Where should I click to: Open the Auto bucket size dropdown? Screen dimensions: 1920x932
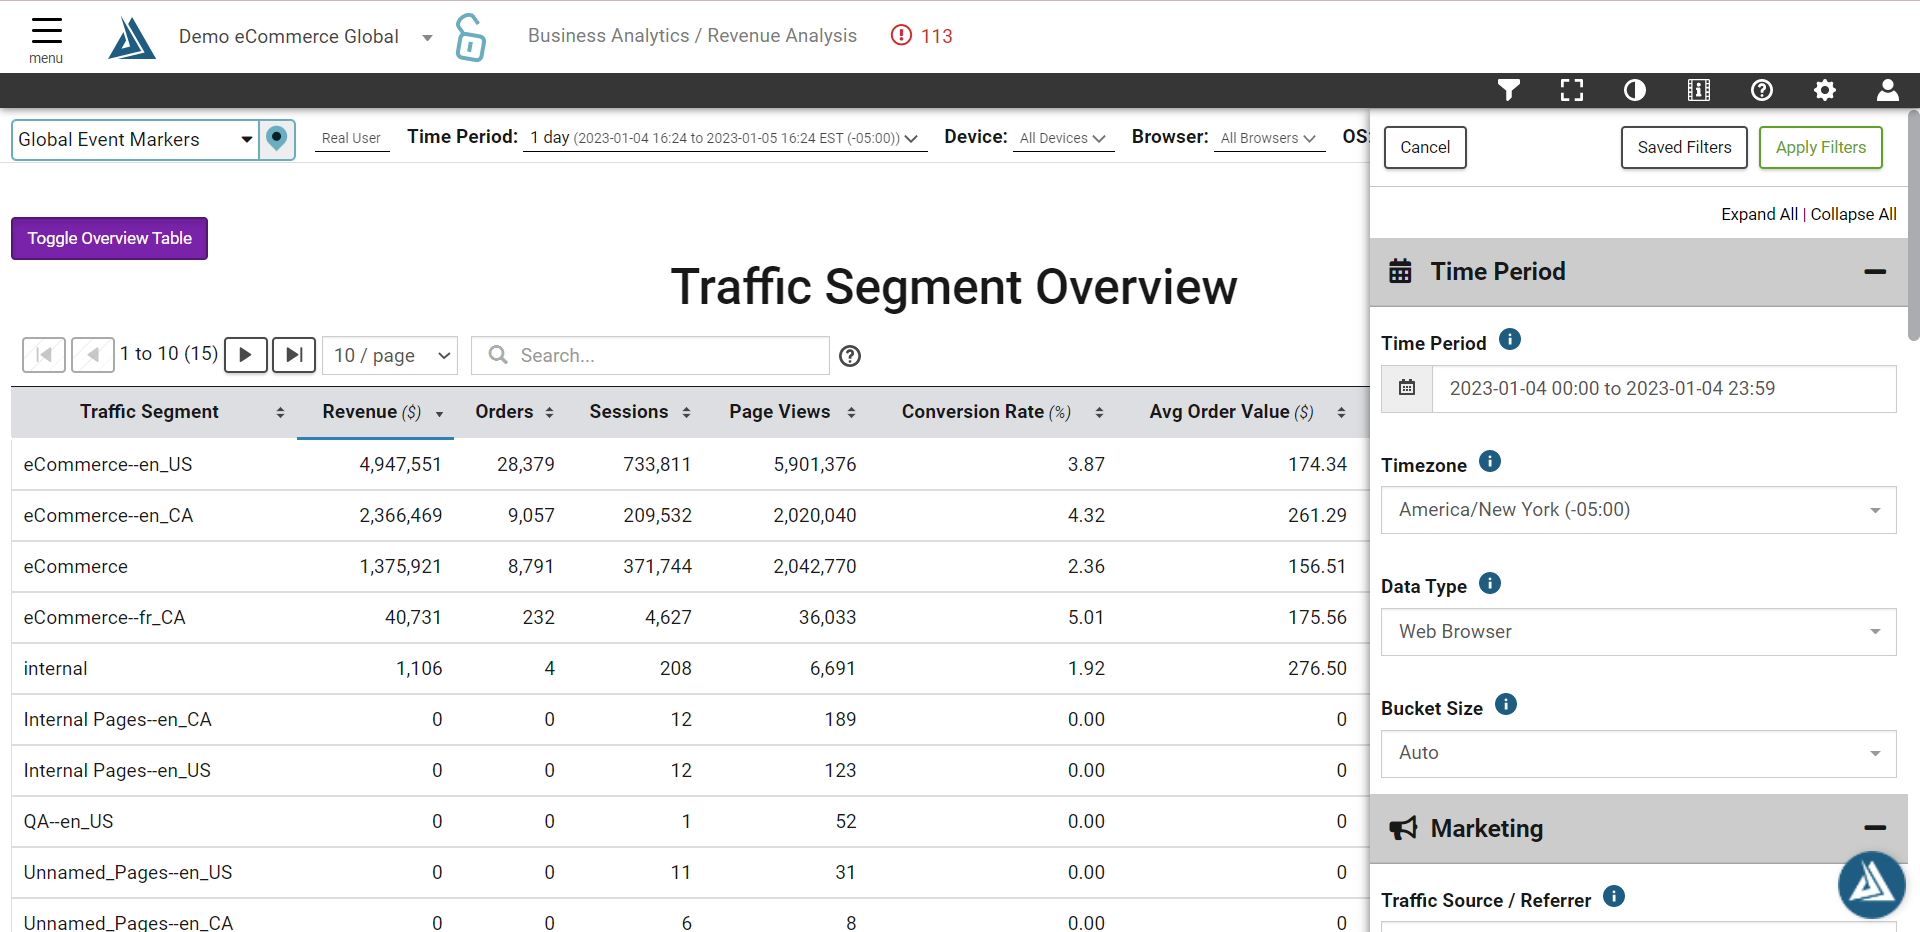tap(1638, 753)
